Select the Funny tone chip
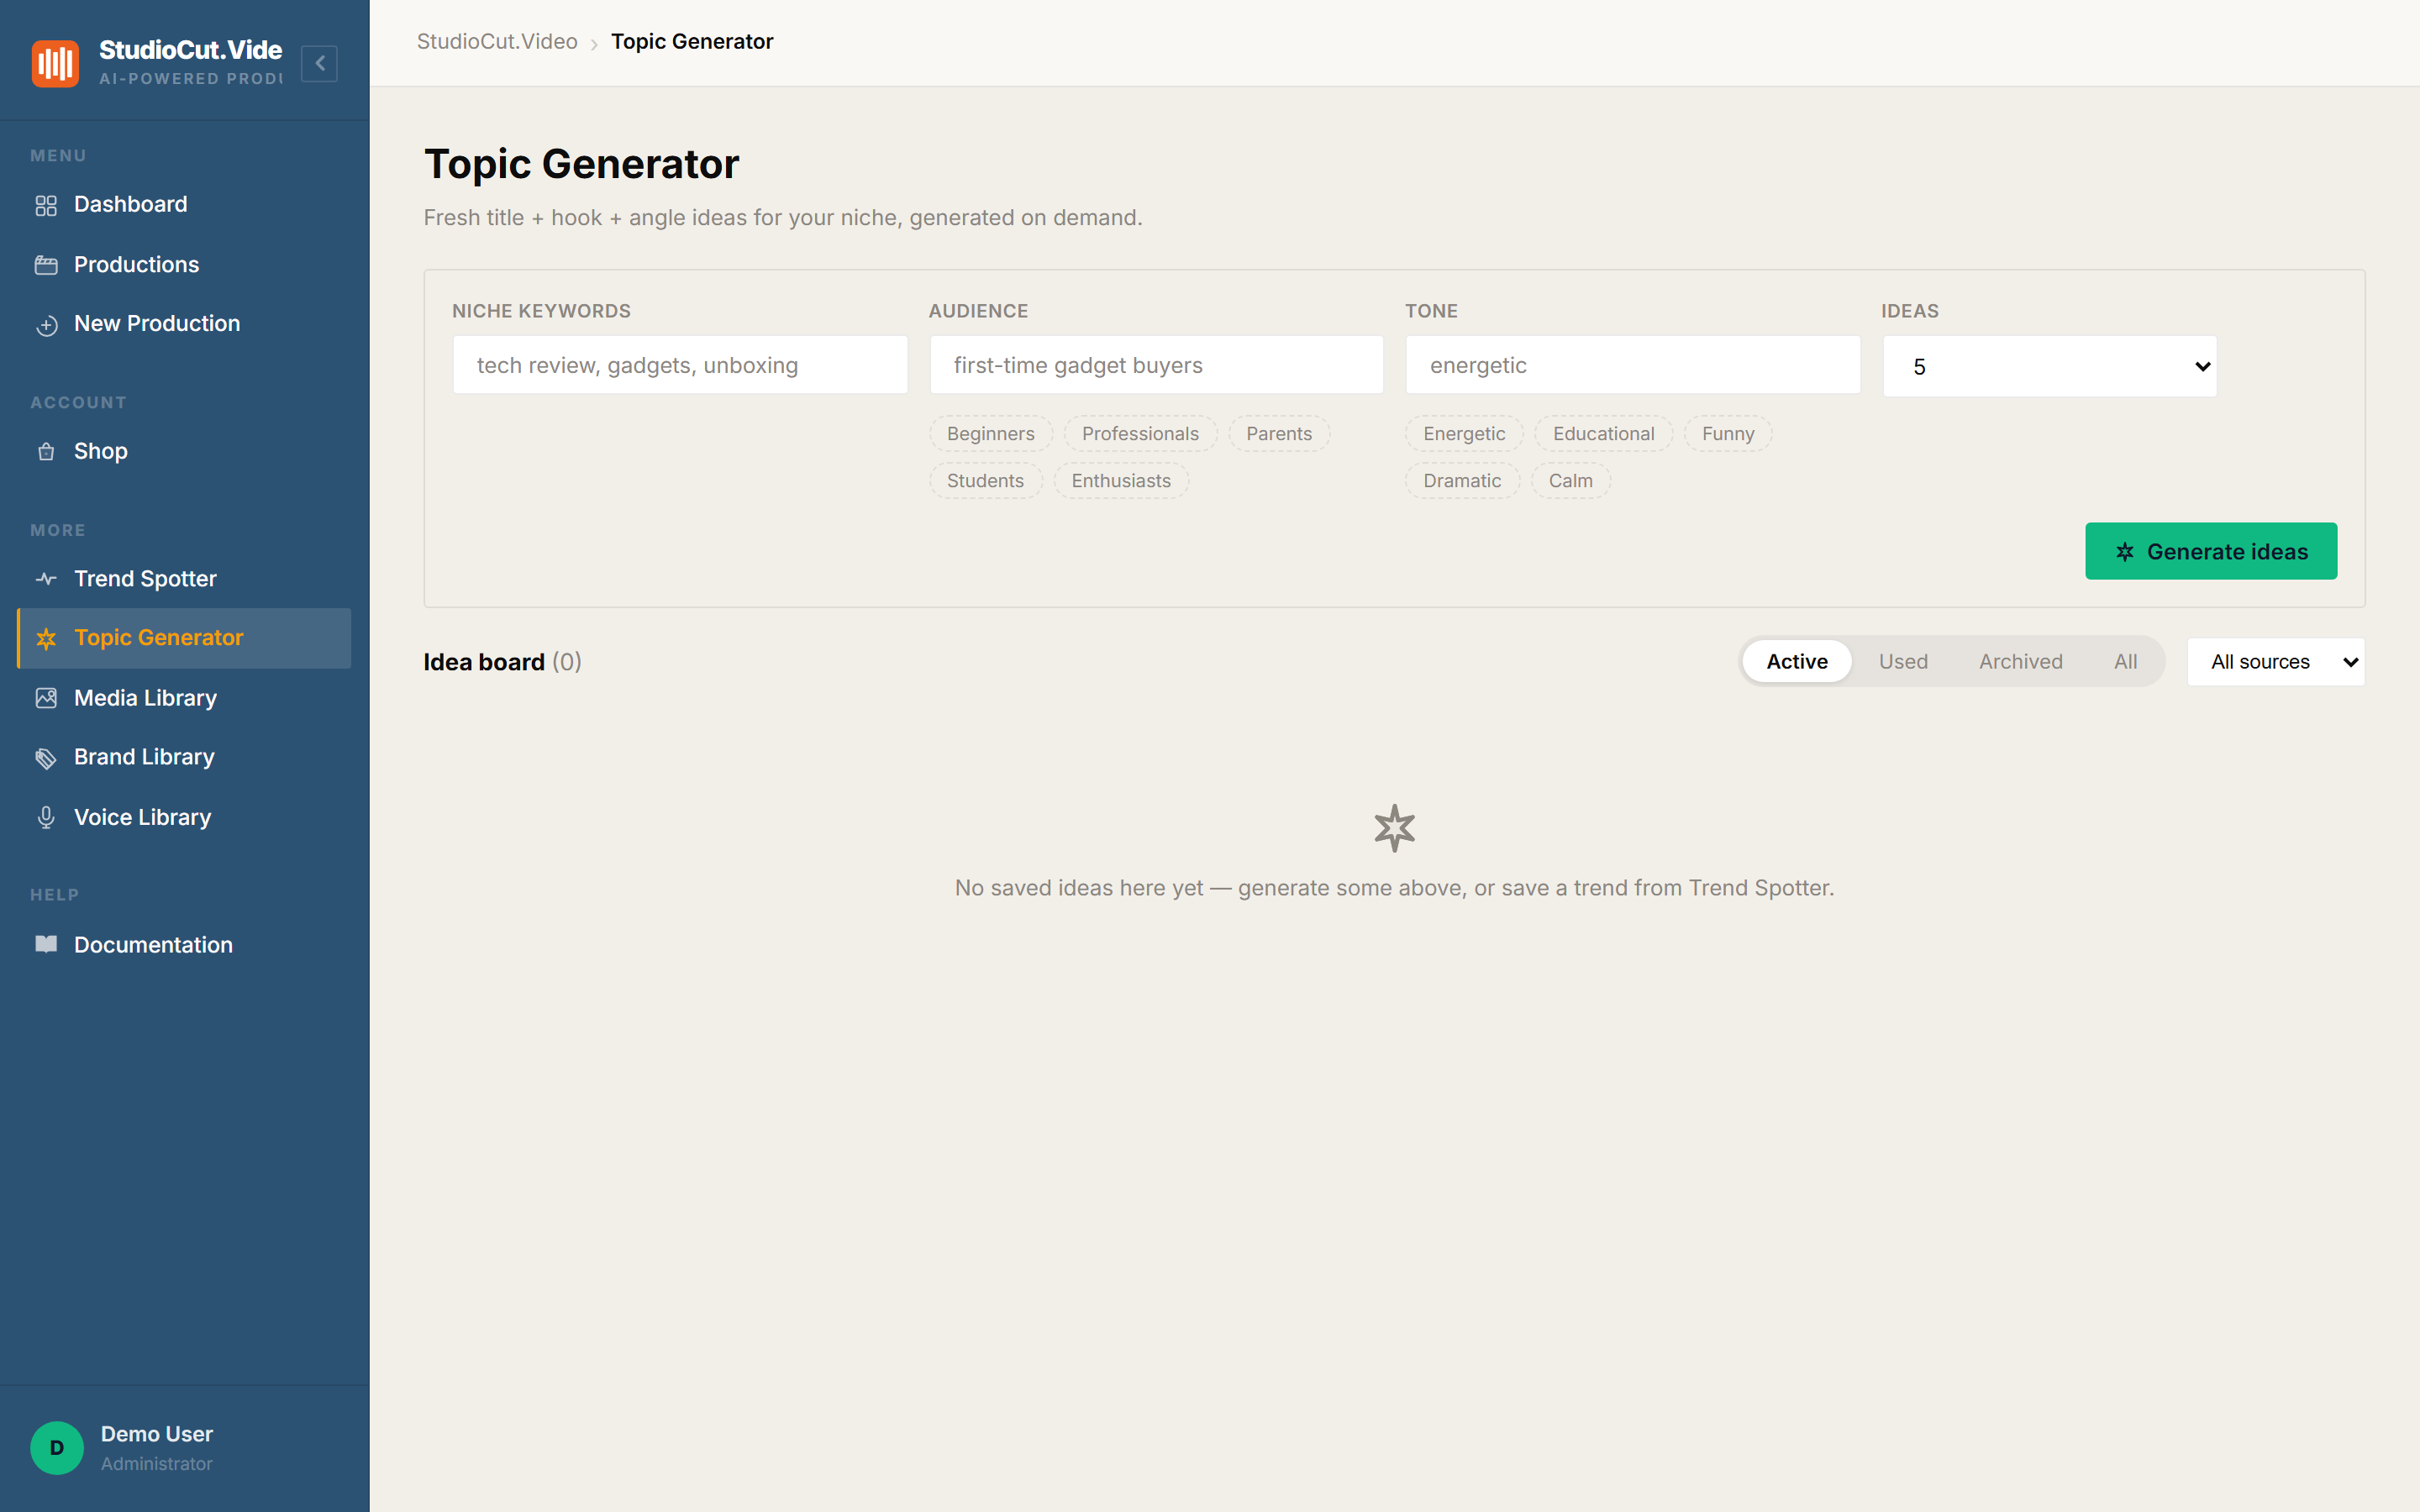The width and height of the screenshot is (2420, 1512). coord(1728,434)
